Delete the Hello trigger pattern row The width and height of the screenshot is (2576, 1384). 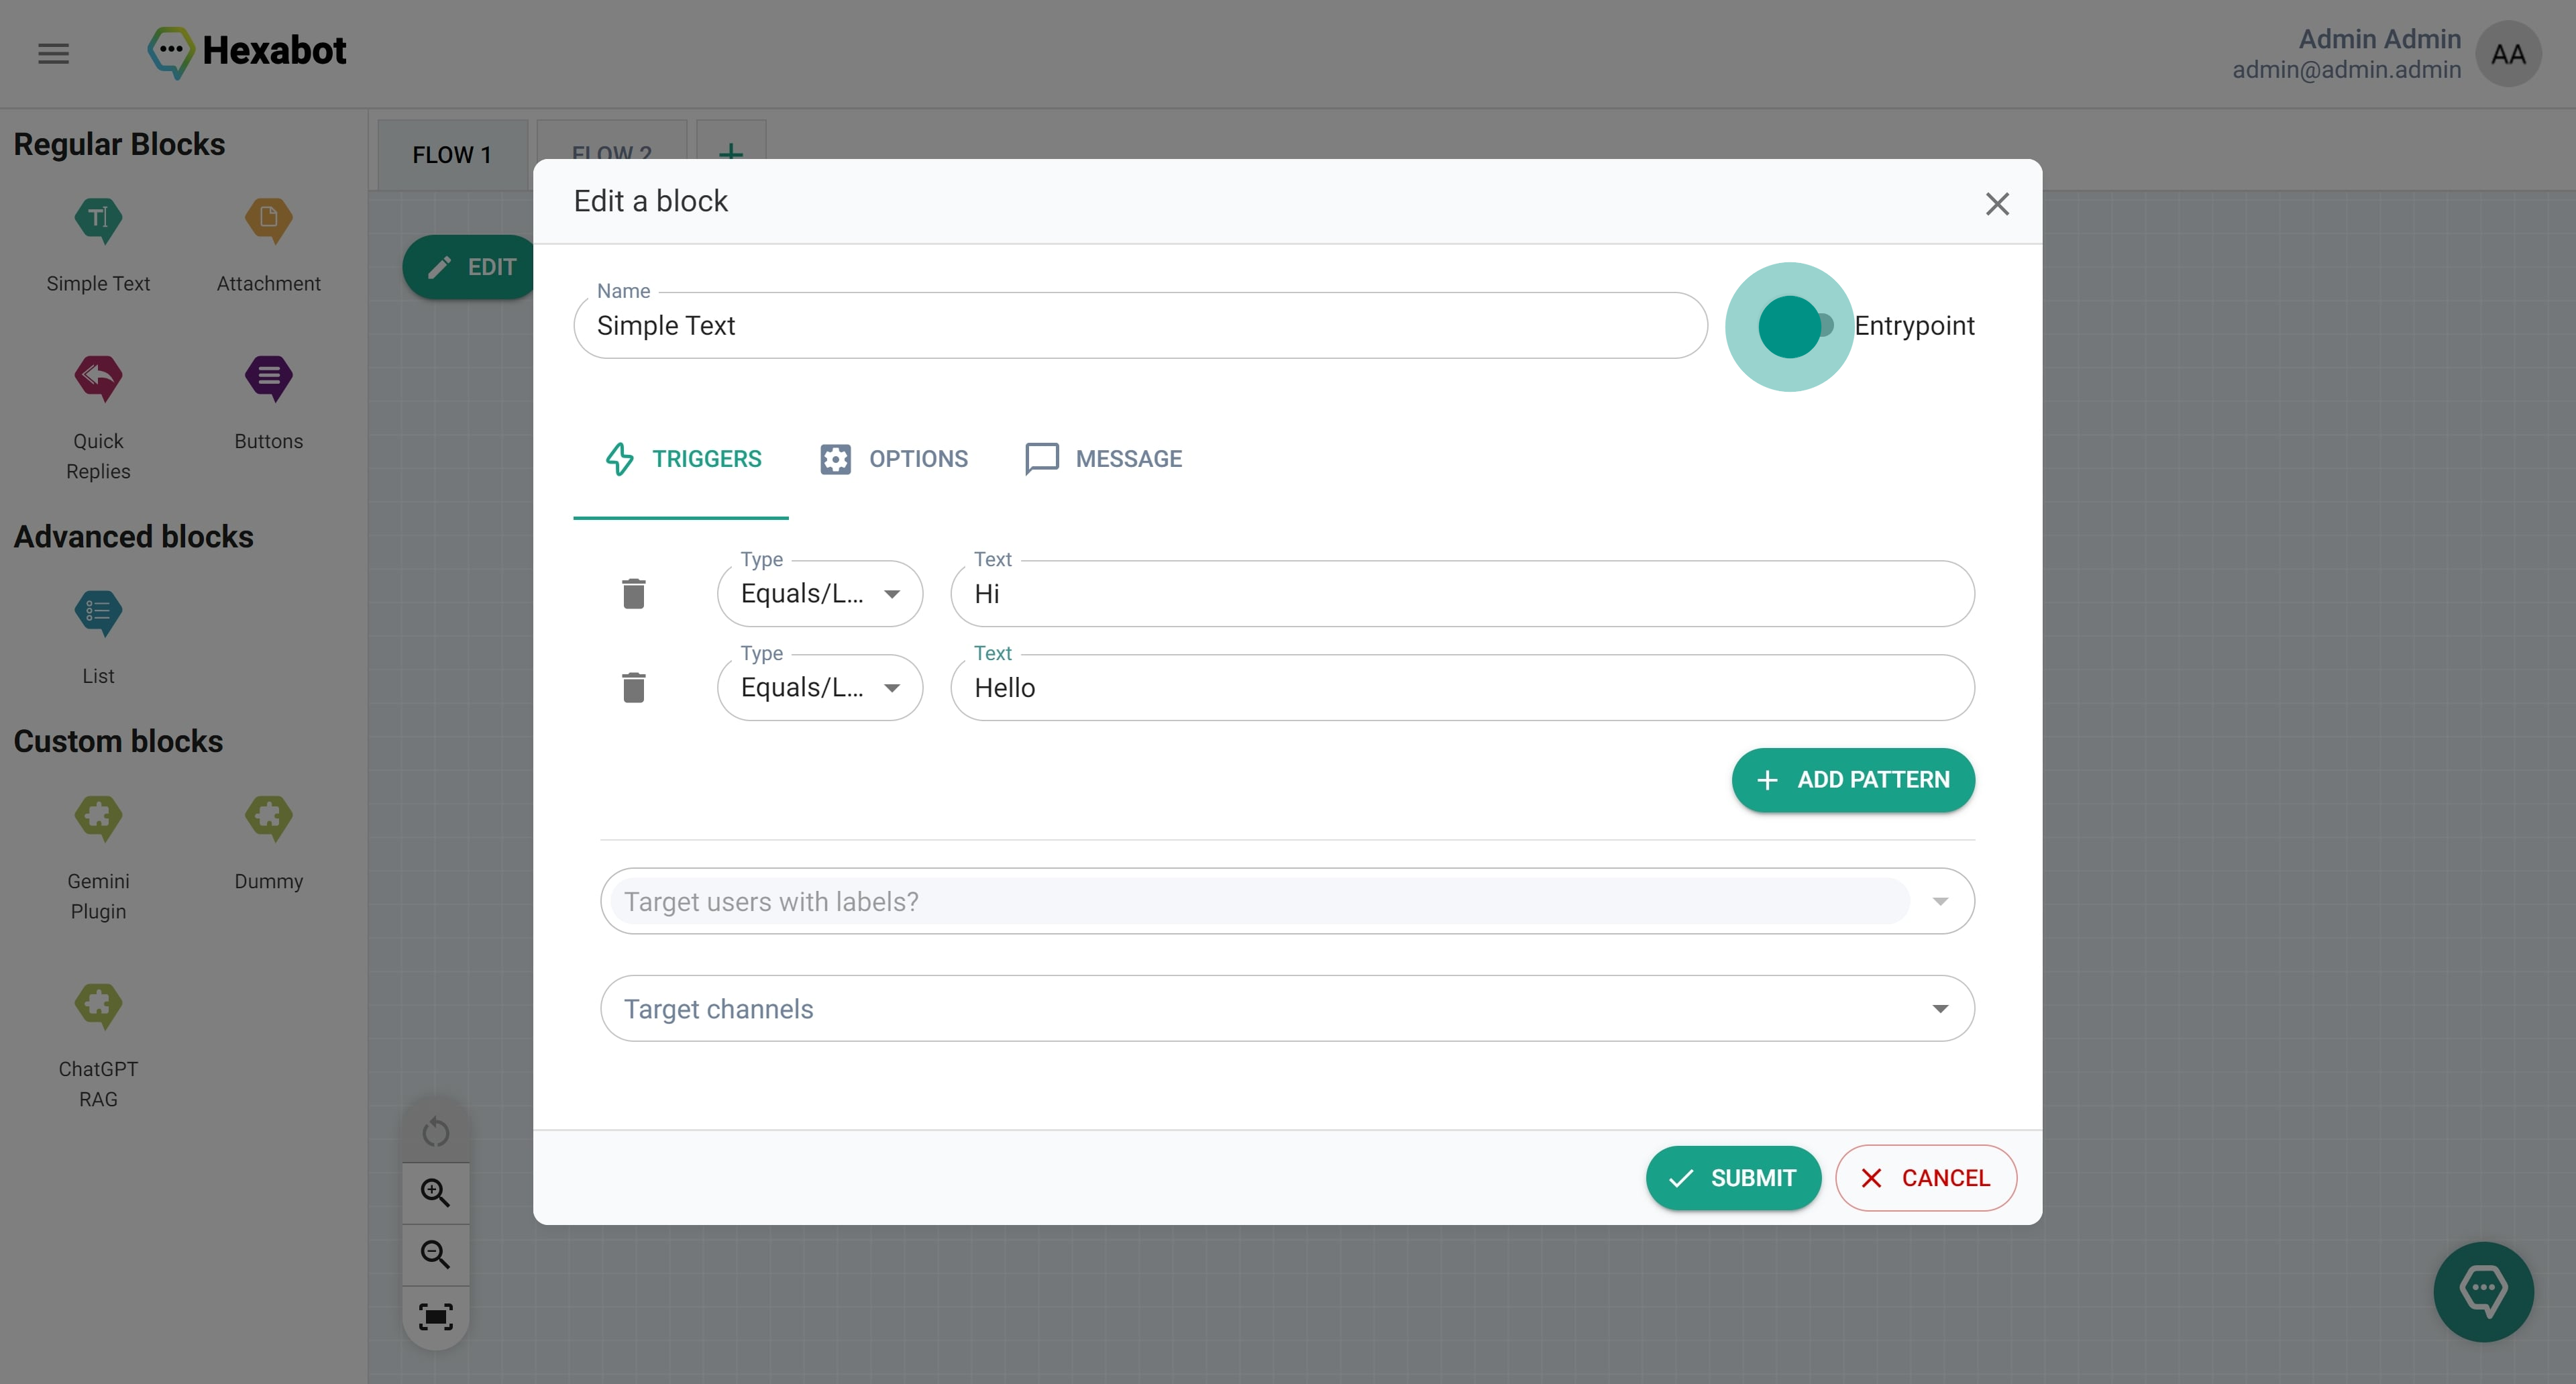point(633,688)
